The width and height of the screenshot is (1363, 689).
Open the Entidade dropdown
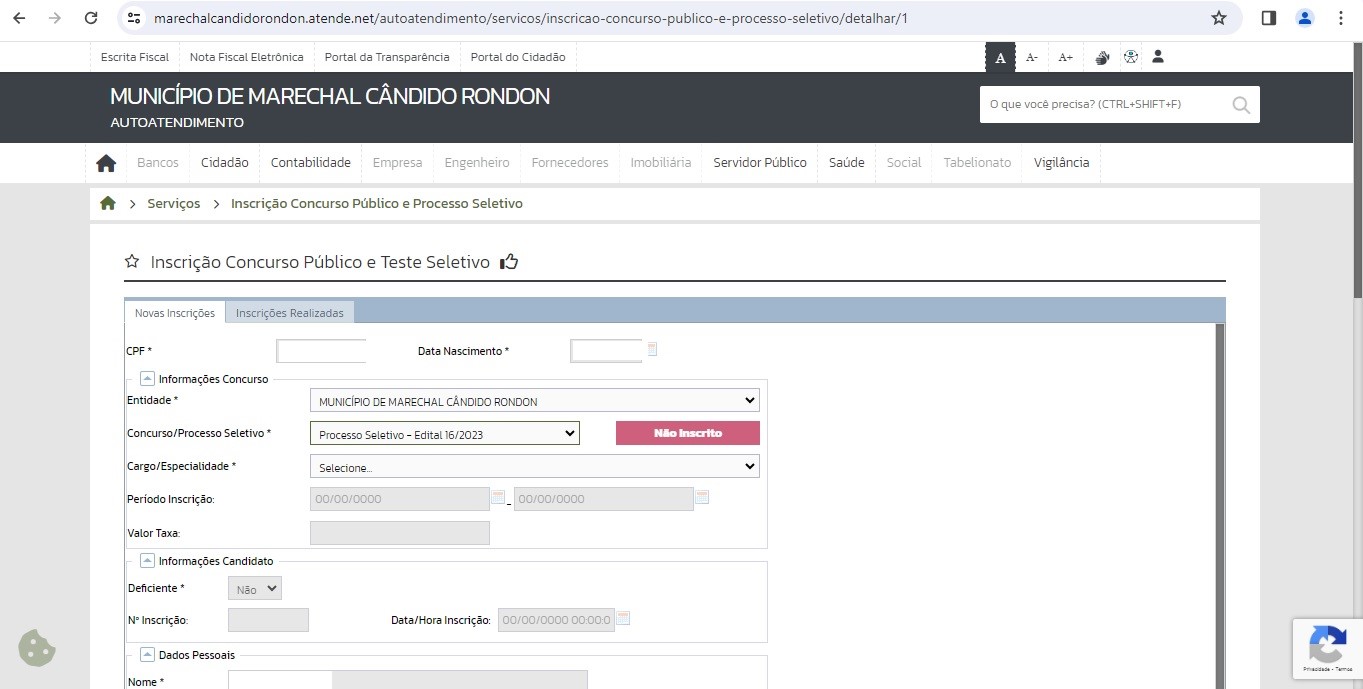click(534, 401)
